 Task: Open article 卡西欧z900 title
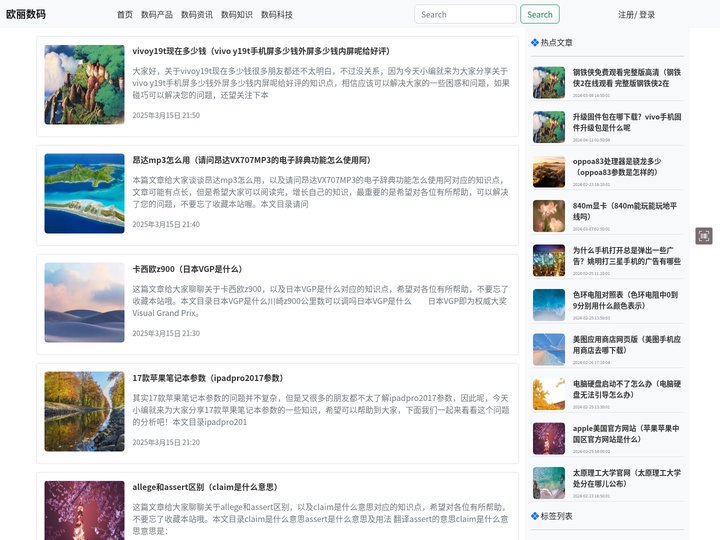pos(187,269)
